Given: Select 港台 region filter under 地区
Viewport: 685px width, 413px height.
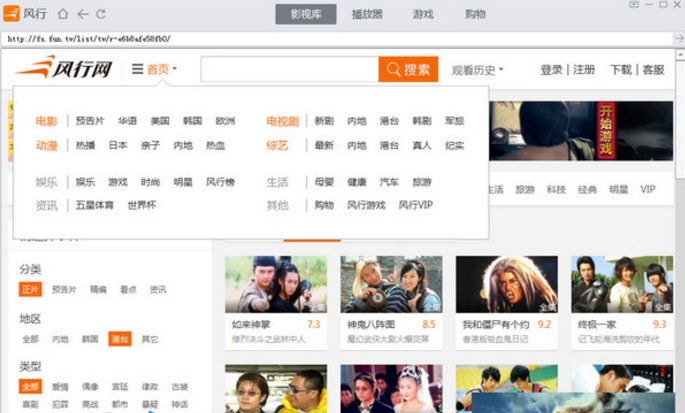Looking at the screenshot, I should click(119, 339).
